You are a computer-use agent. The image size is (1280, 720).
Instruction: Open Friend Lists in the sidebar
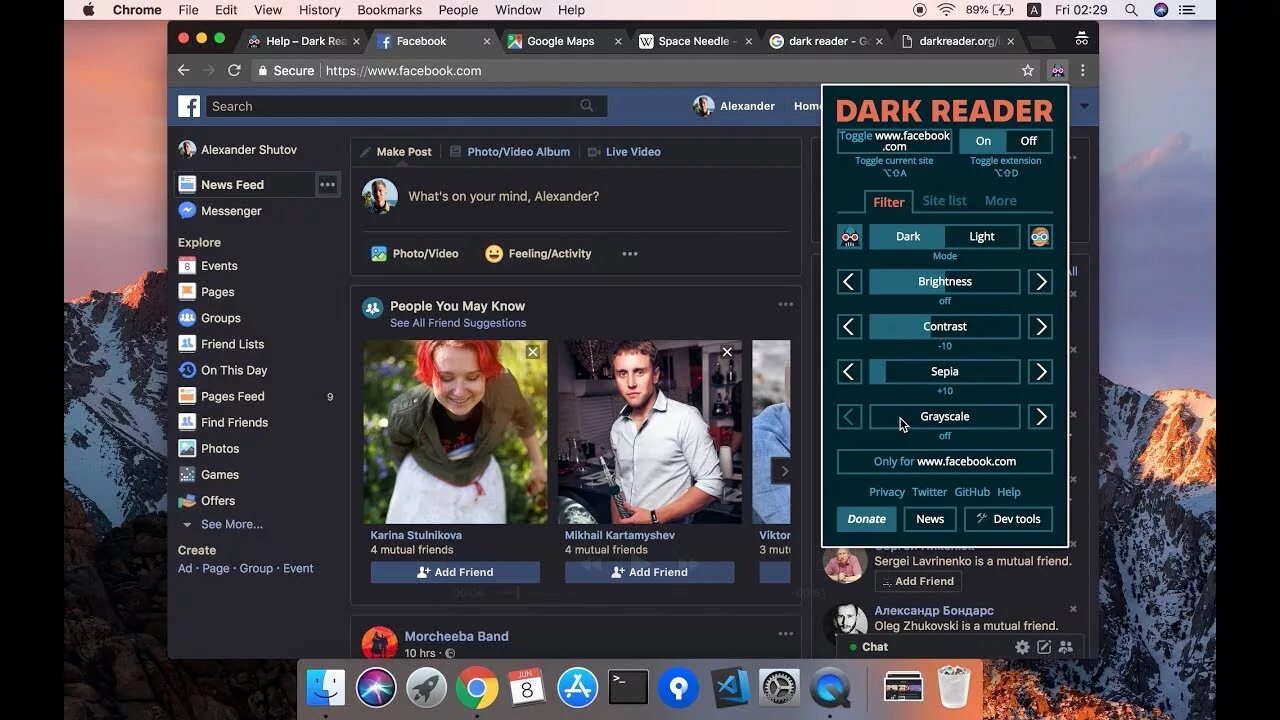[x=221, y=344]
